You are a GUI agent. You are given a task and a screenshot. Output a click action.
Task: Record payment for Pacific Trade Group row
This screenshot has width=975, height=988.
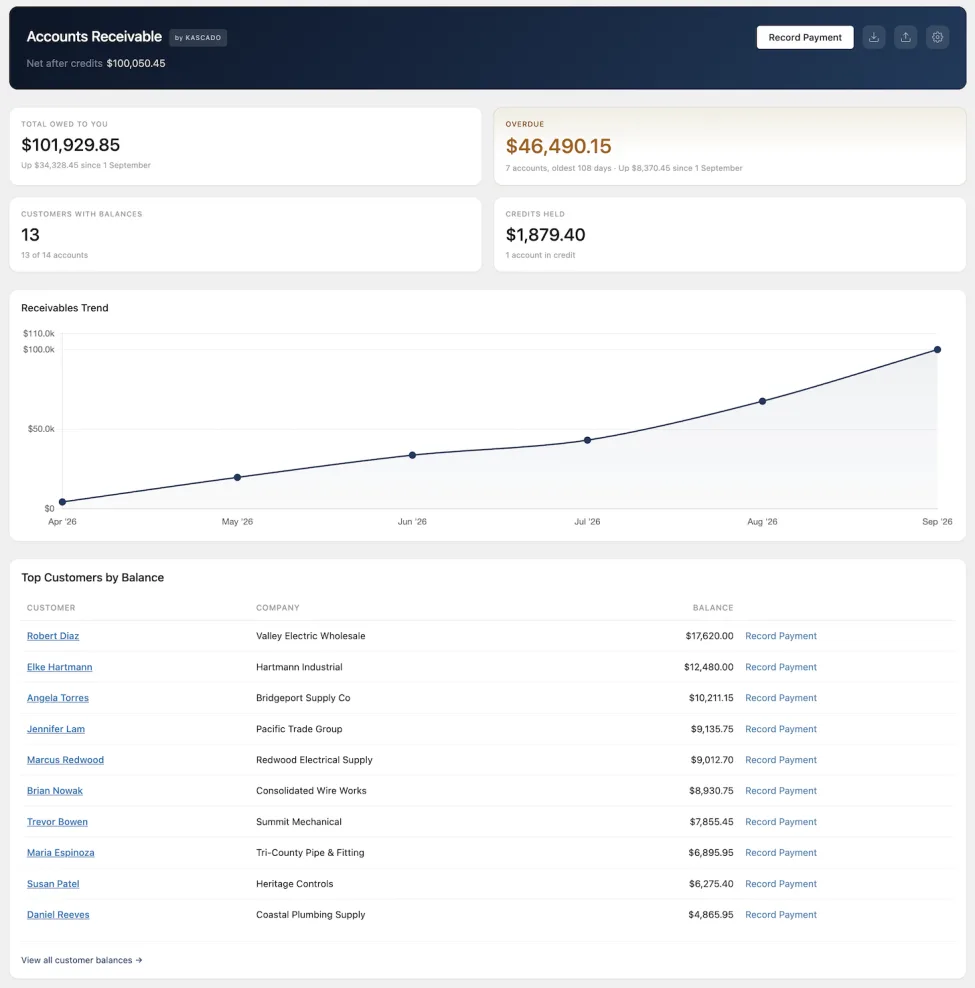[x=781, y=728]
